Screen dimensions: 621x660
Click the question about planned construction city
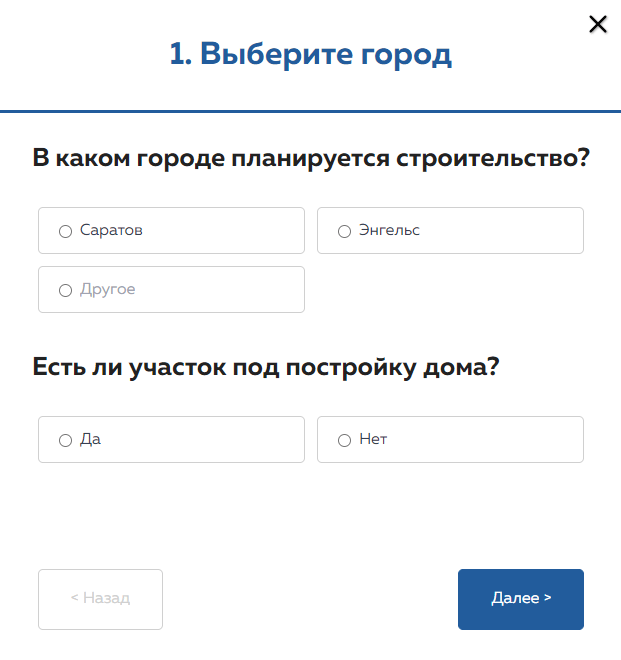310,158
